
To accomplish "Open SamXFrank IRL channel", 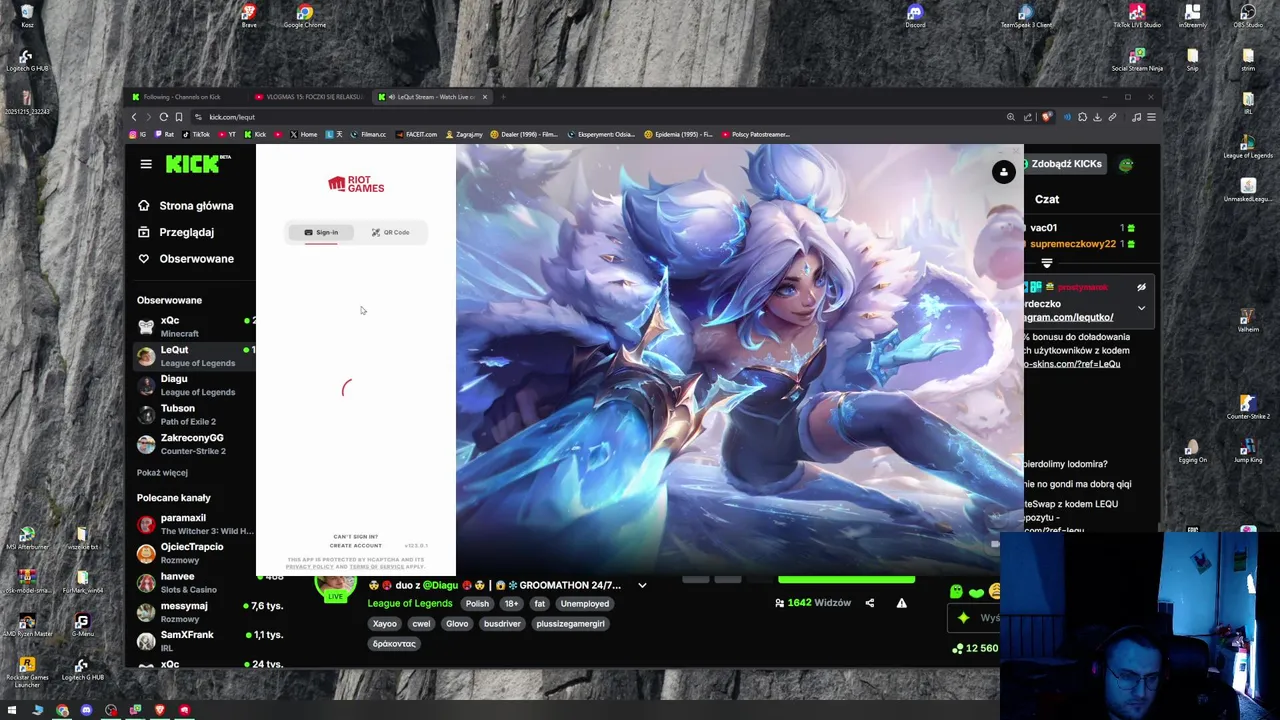I will click(x=194, y=641).
